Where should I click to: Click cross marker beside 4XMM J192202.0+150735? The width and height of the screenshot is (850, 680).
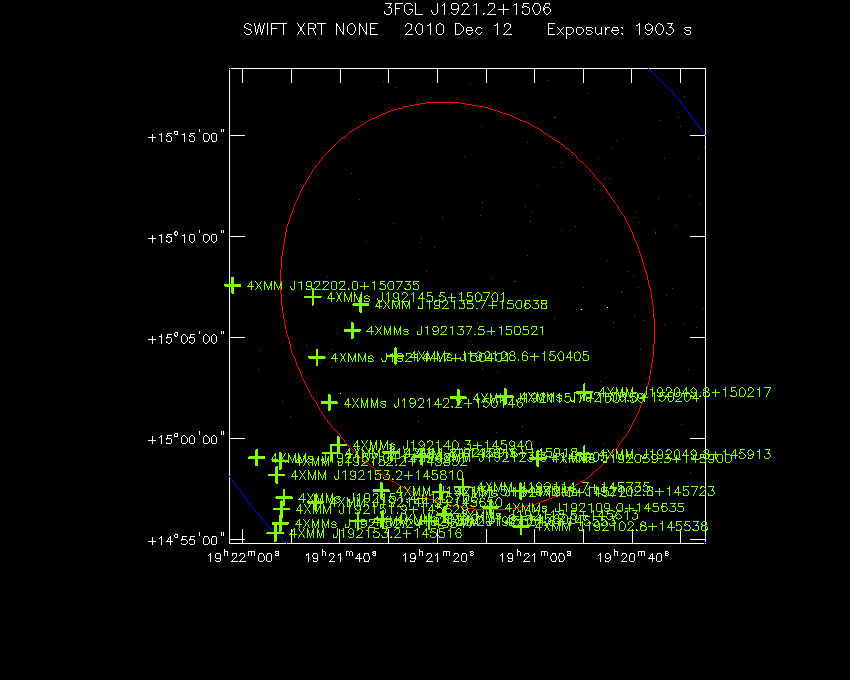[233, 285]
